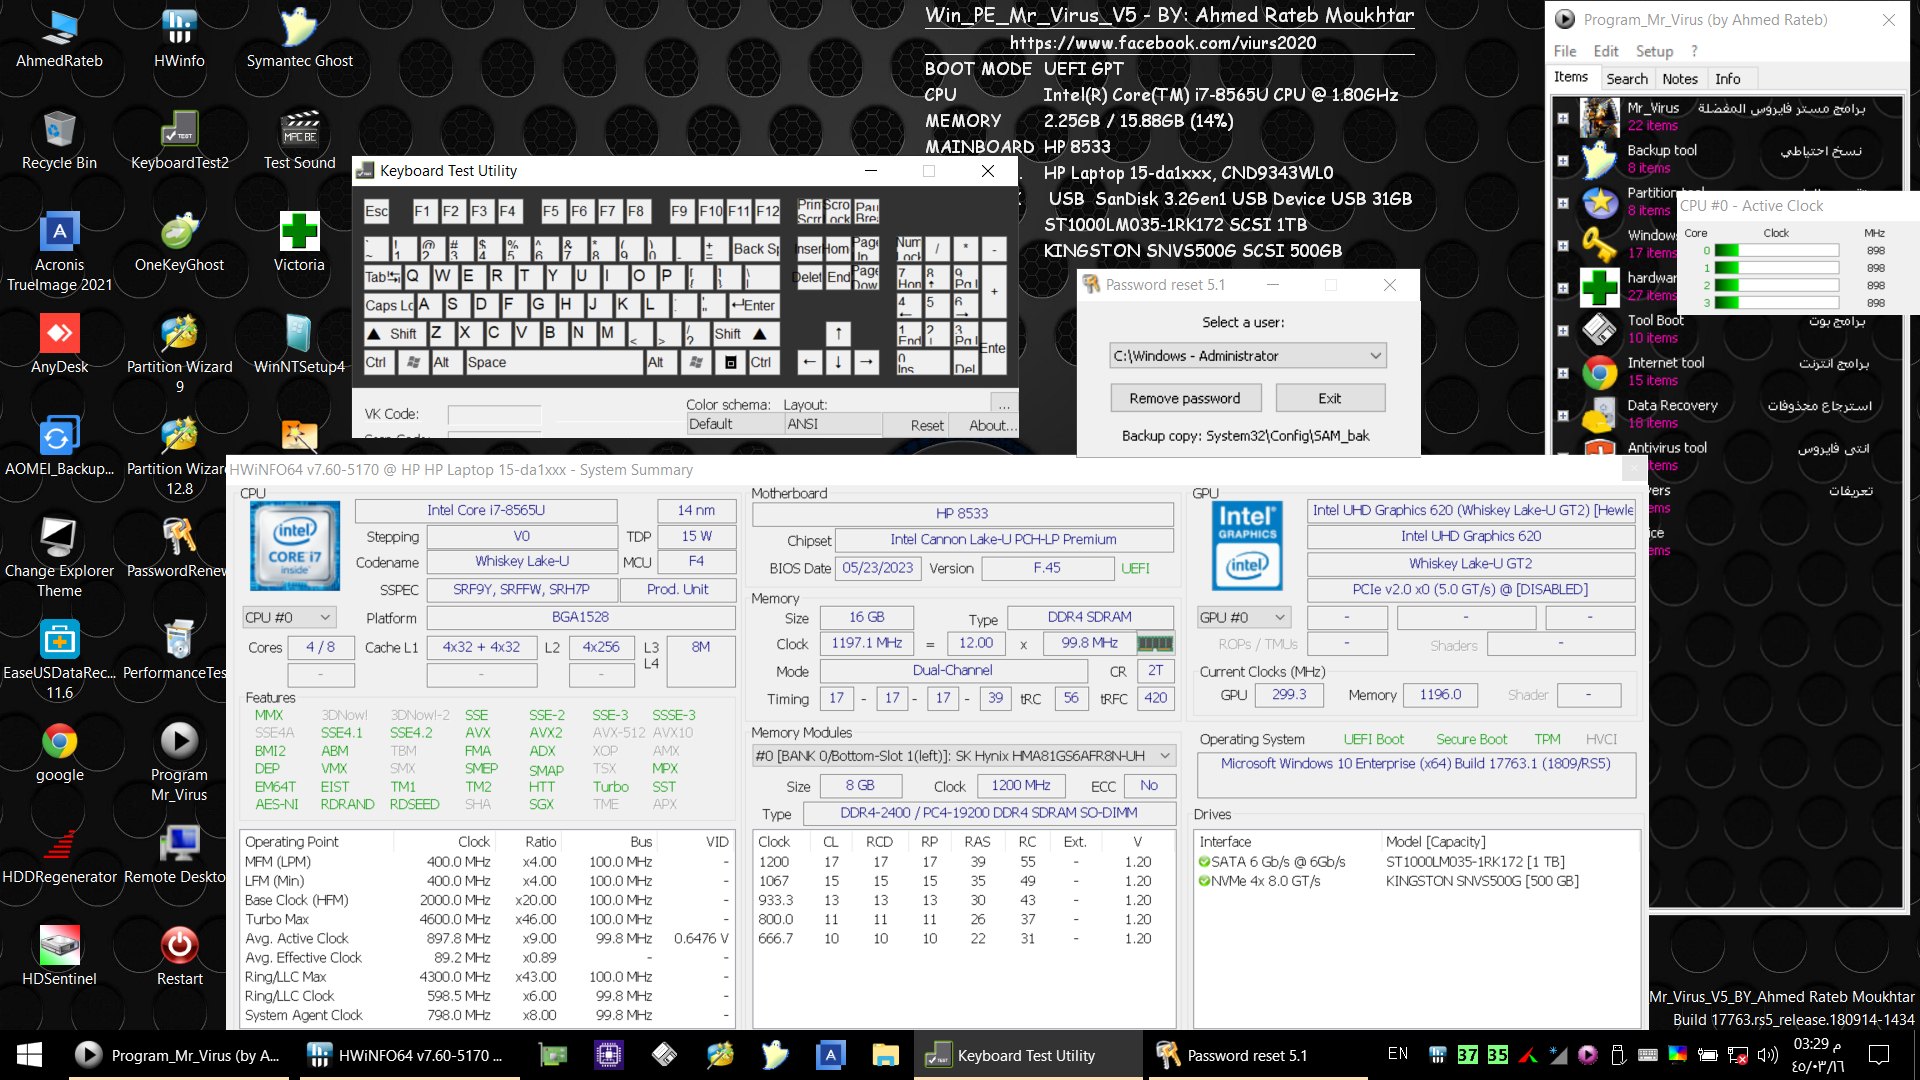Select the ST1000LM035-1RK172 drive row

(x=1416, y=862)
